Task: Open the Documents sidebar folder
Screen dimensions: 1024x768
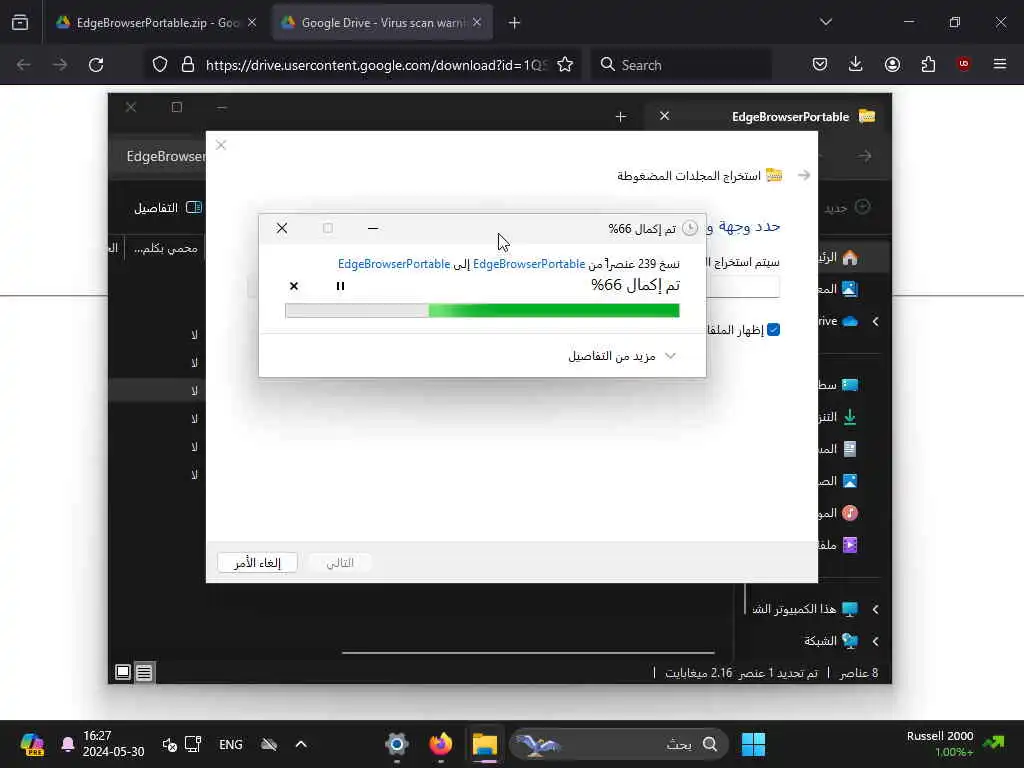Action: point(839,449)
